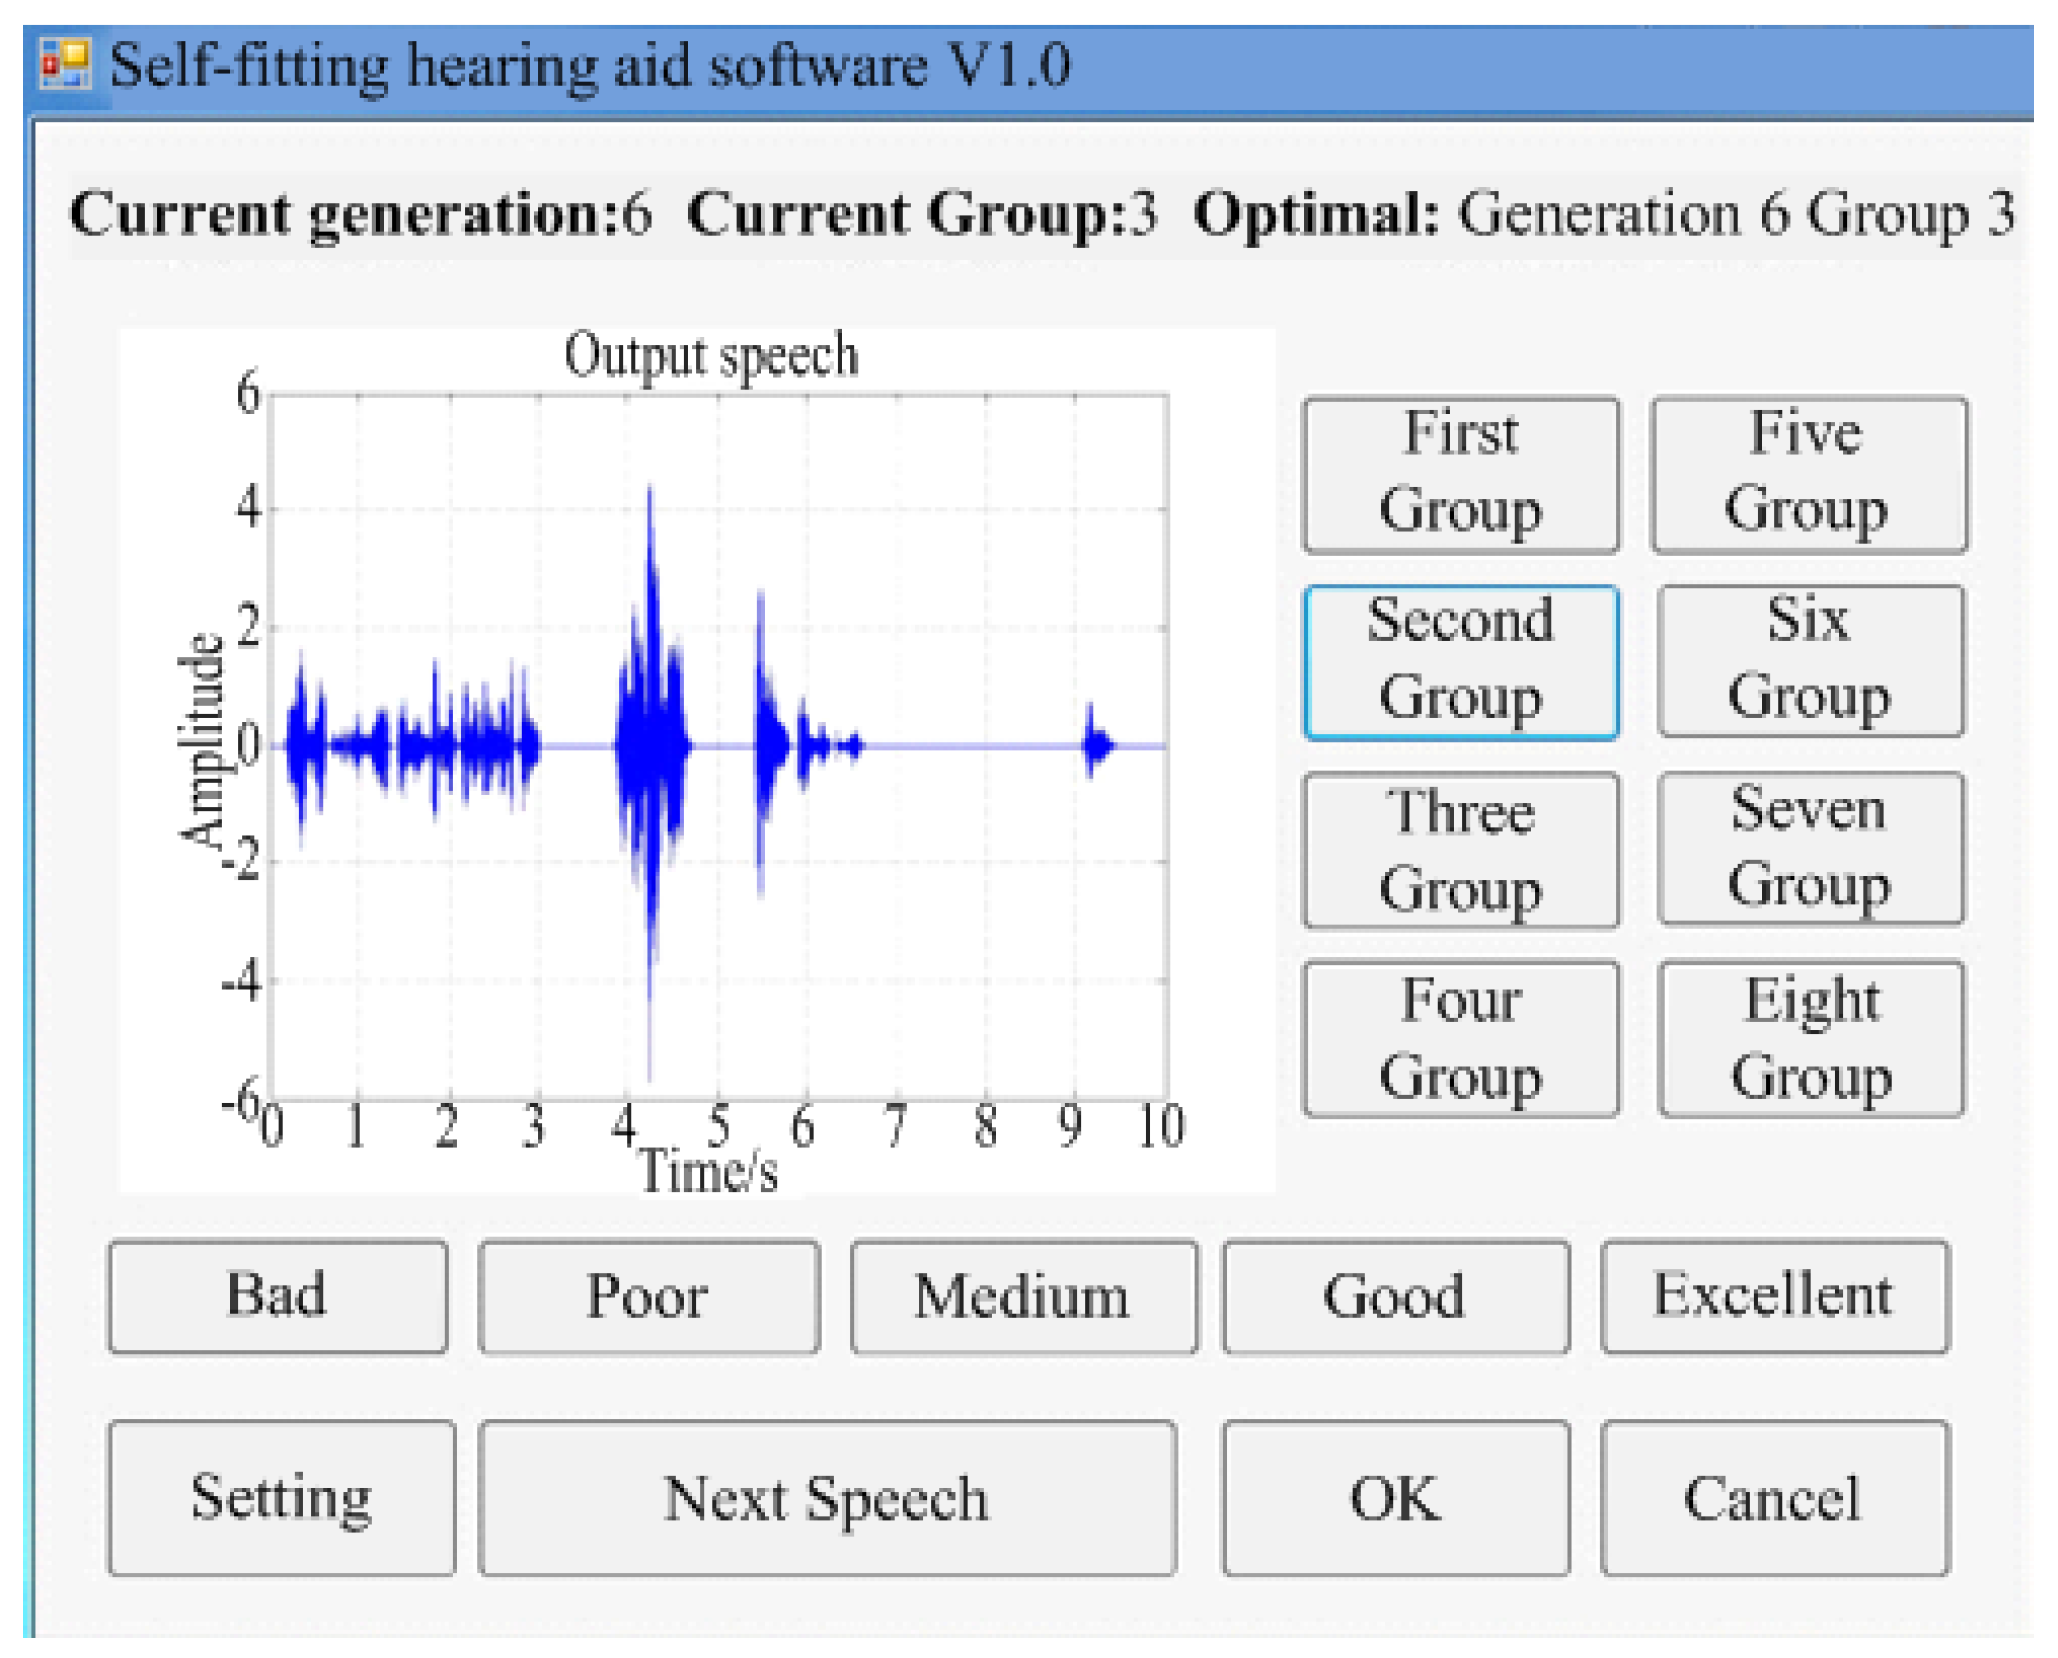Image resolution: width=2058 pixels, height=1658 pixels.
Task: Rate the speech as Medium
Action: (x=1022, y=1296)
